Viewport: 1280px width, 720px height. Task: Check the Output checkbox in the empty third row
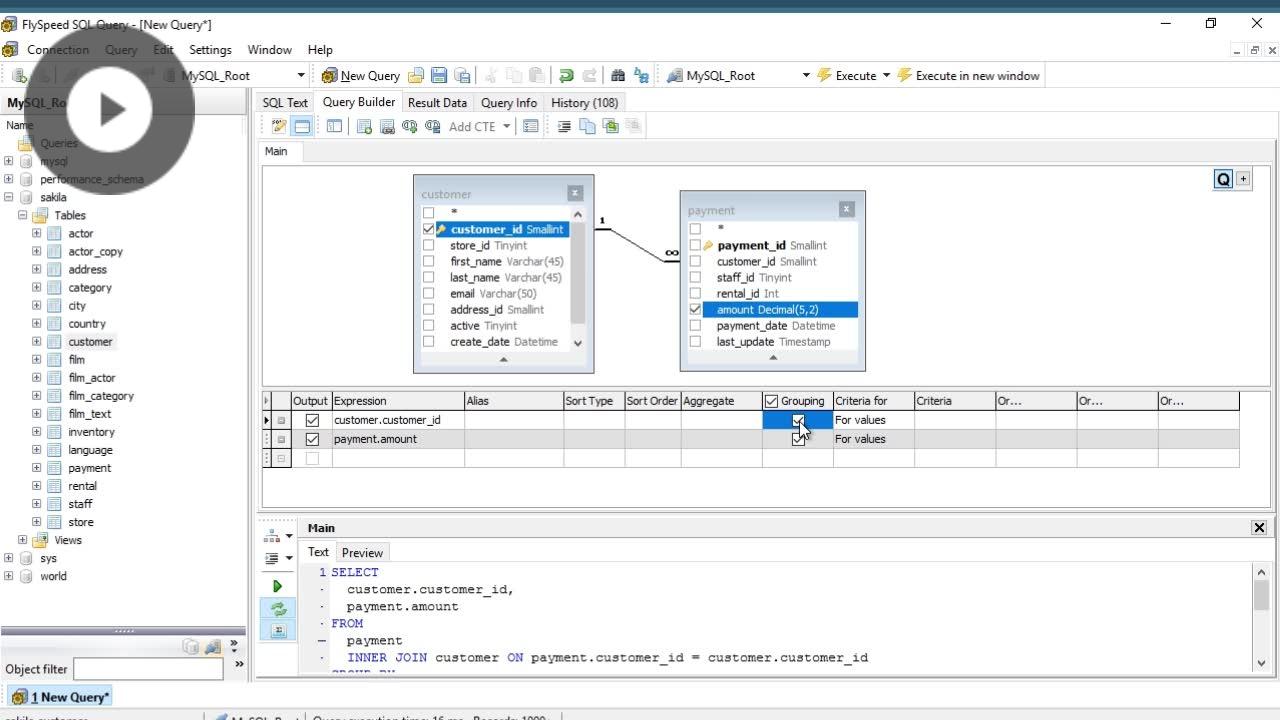coord(310,458)
